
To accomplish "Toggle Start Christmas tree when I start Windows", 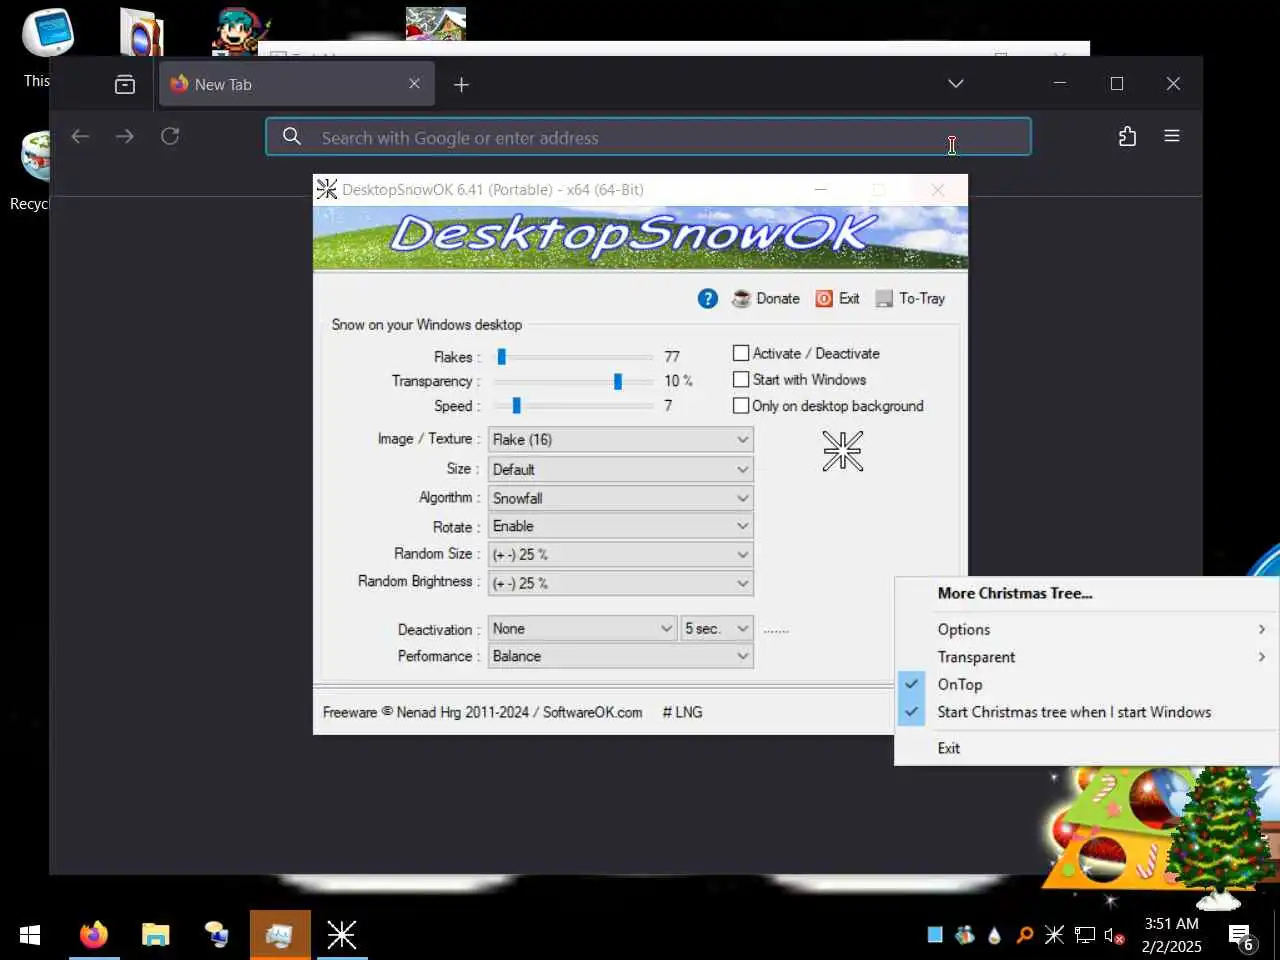I will 1087,712.
